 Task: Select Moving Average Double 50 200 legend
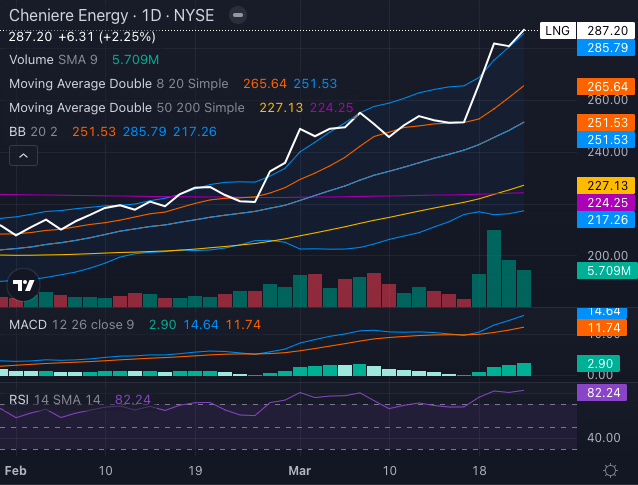(x=126, y=107)
